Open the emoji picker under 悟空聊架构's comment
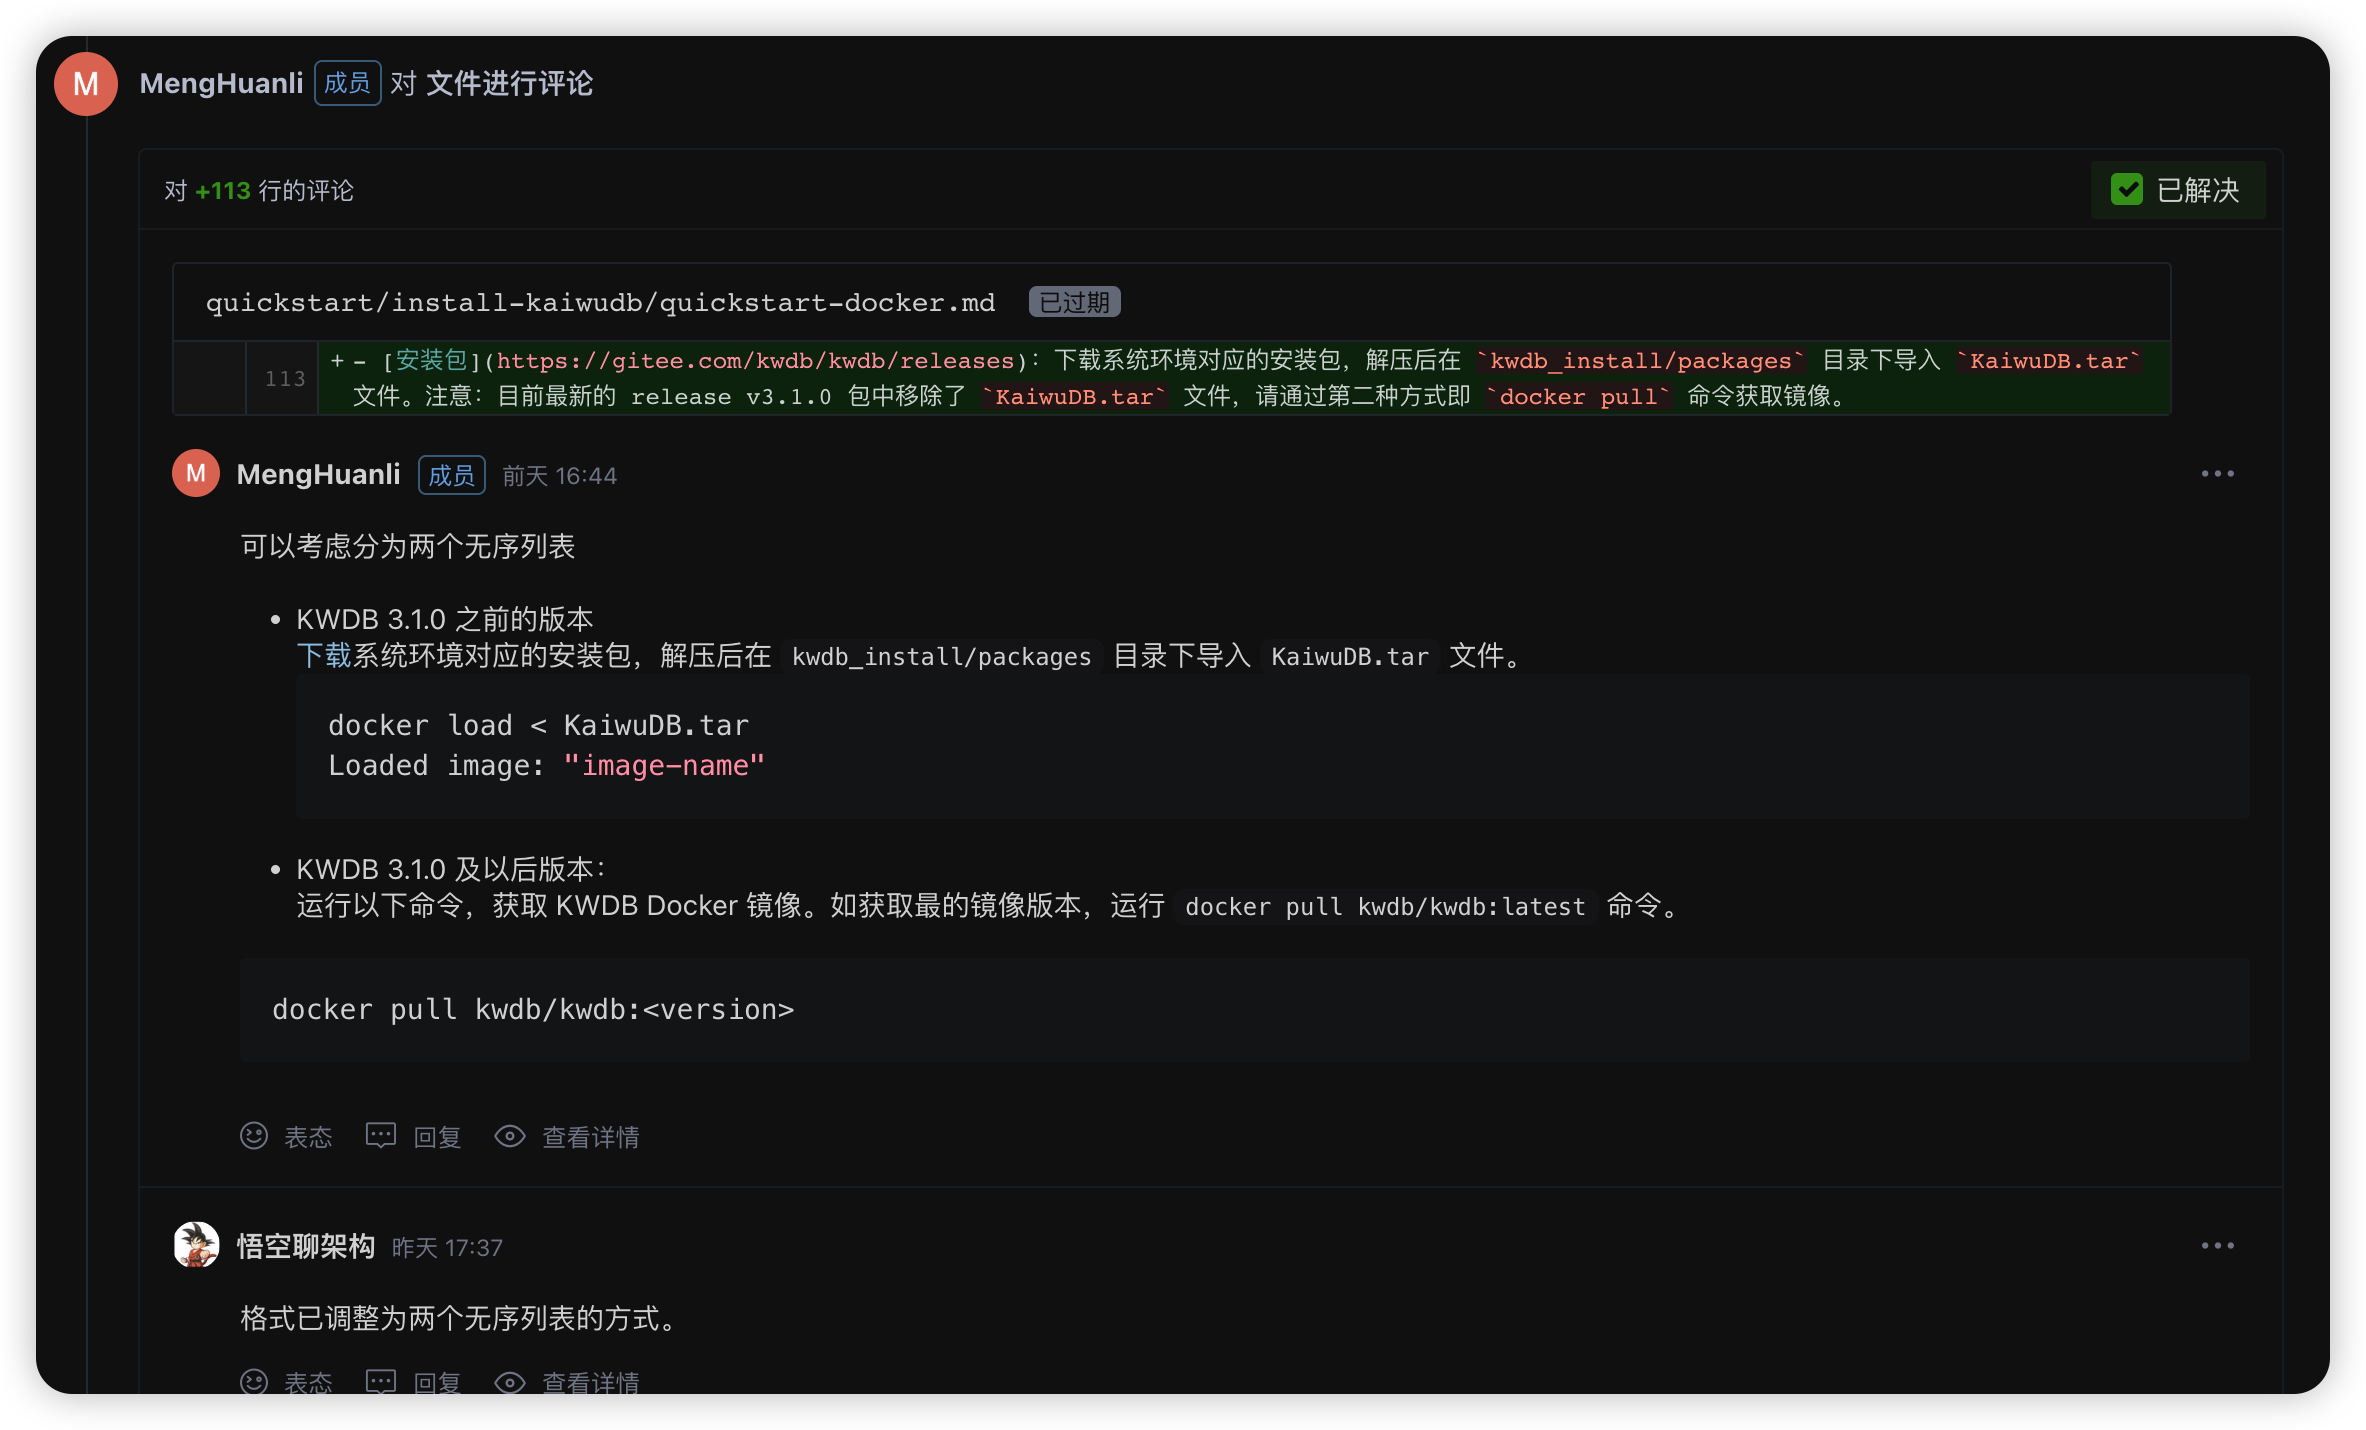 click(x=254, y=1382)
